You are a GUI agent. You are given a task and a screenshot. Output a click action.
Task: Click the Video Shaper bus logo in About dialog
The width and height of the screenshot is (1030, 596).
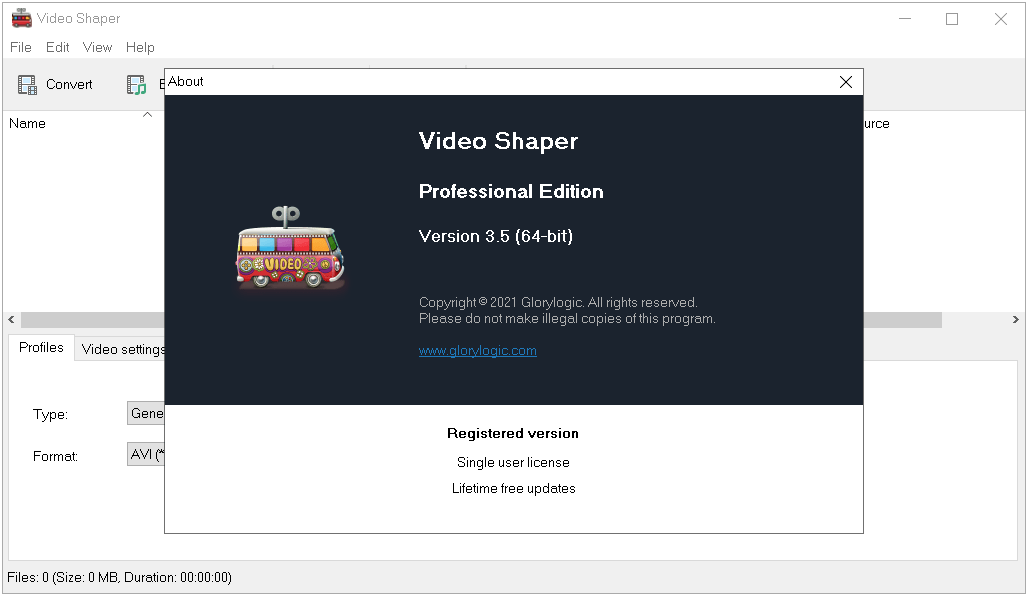pos(290,248)
